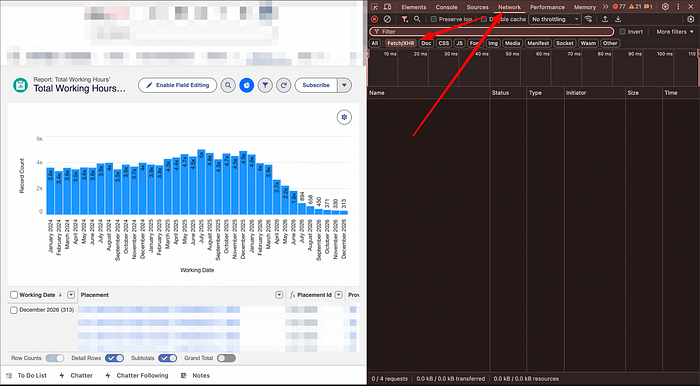Open Placement column menu
This screenshot has height=386, width=700.
tap(279, 295)
